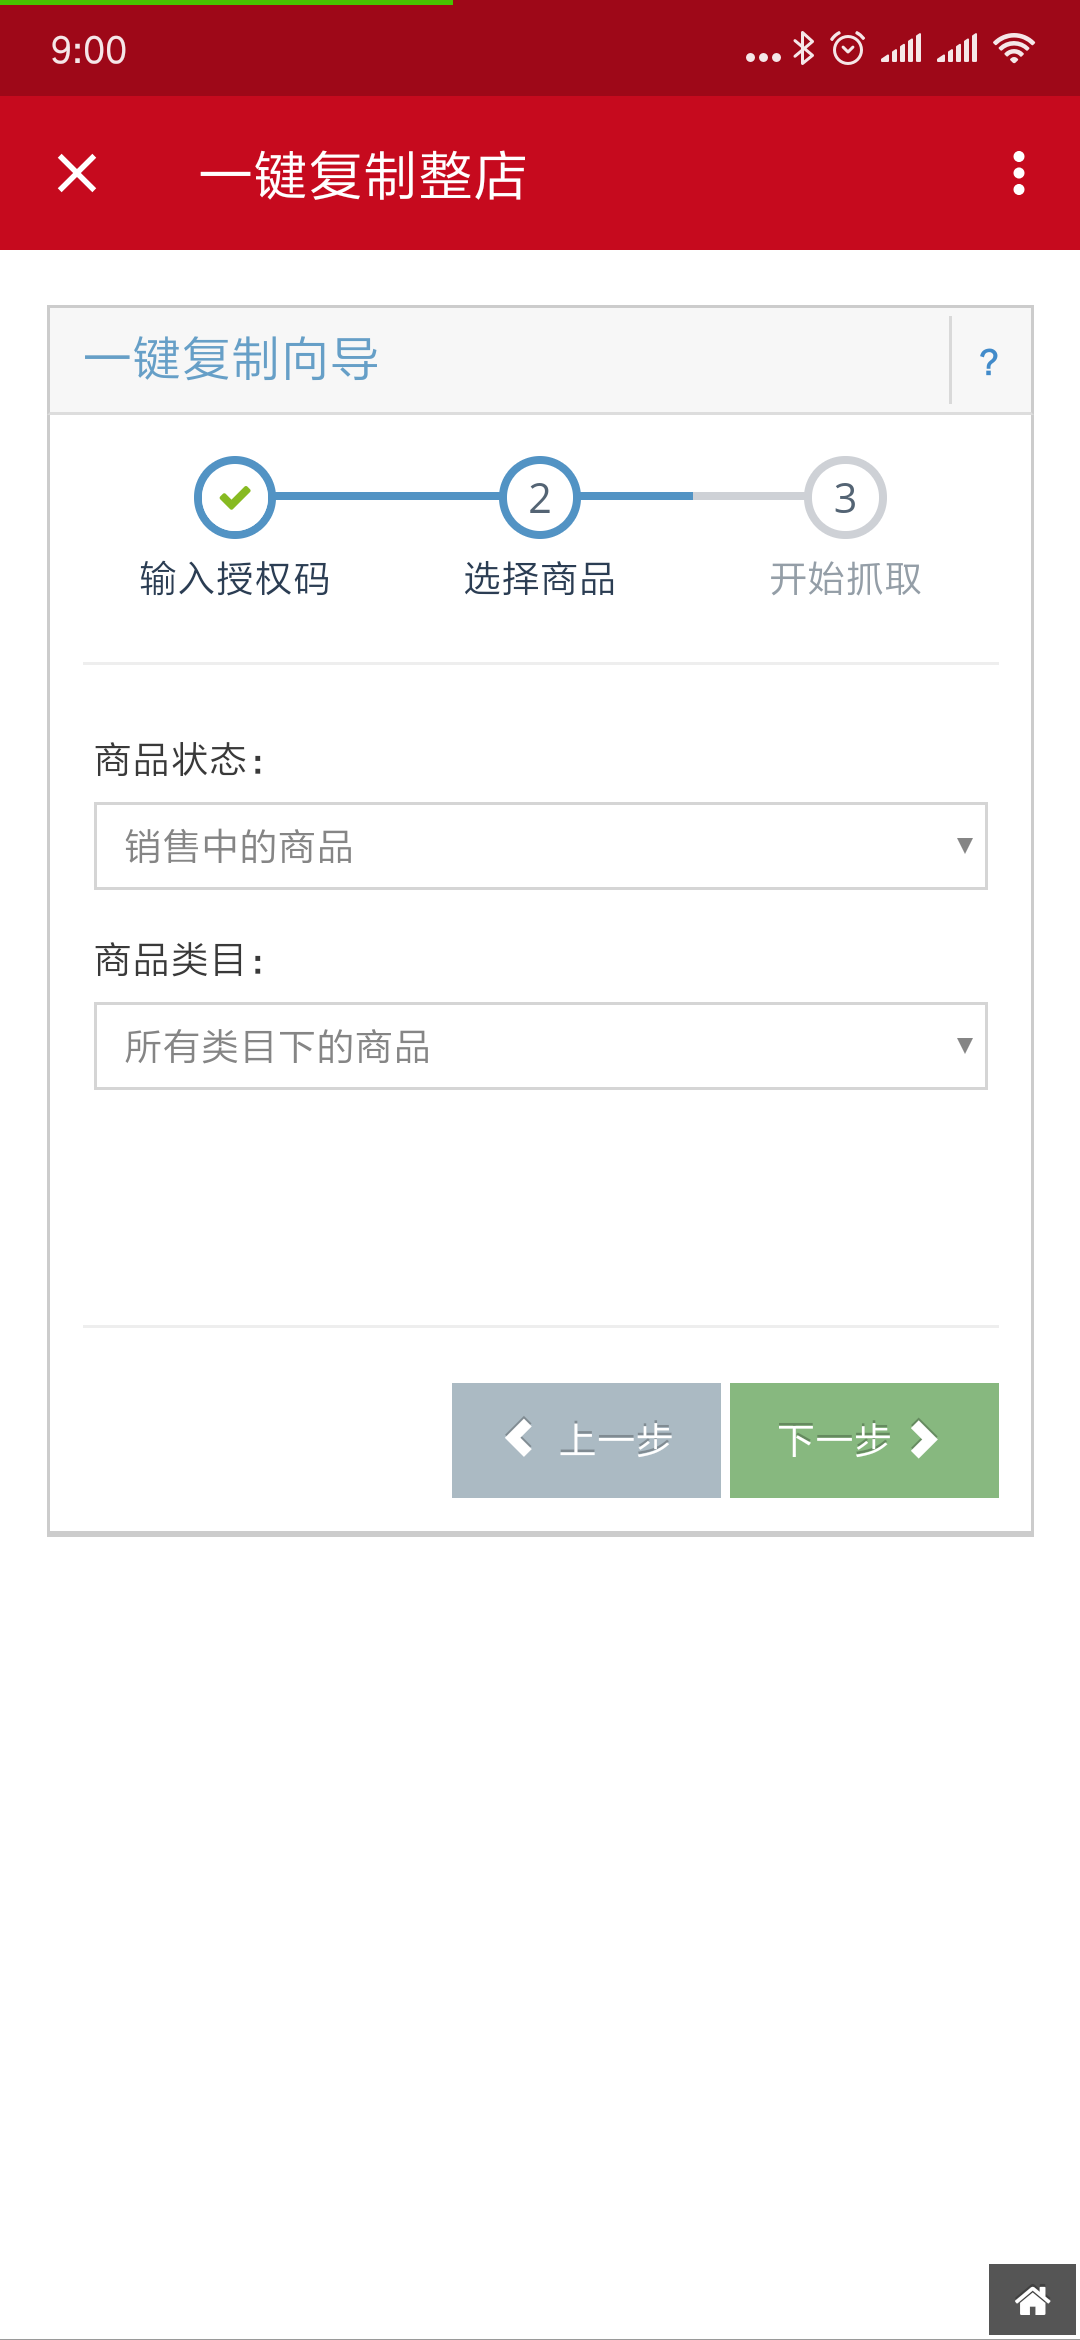Click the 输入授权码 step label
Viewport: 1080px width, 2340px height.
(x=235, y=579)
